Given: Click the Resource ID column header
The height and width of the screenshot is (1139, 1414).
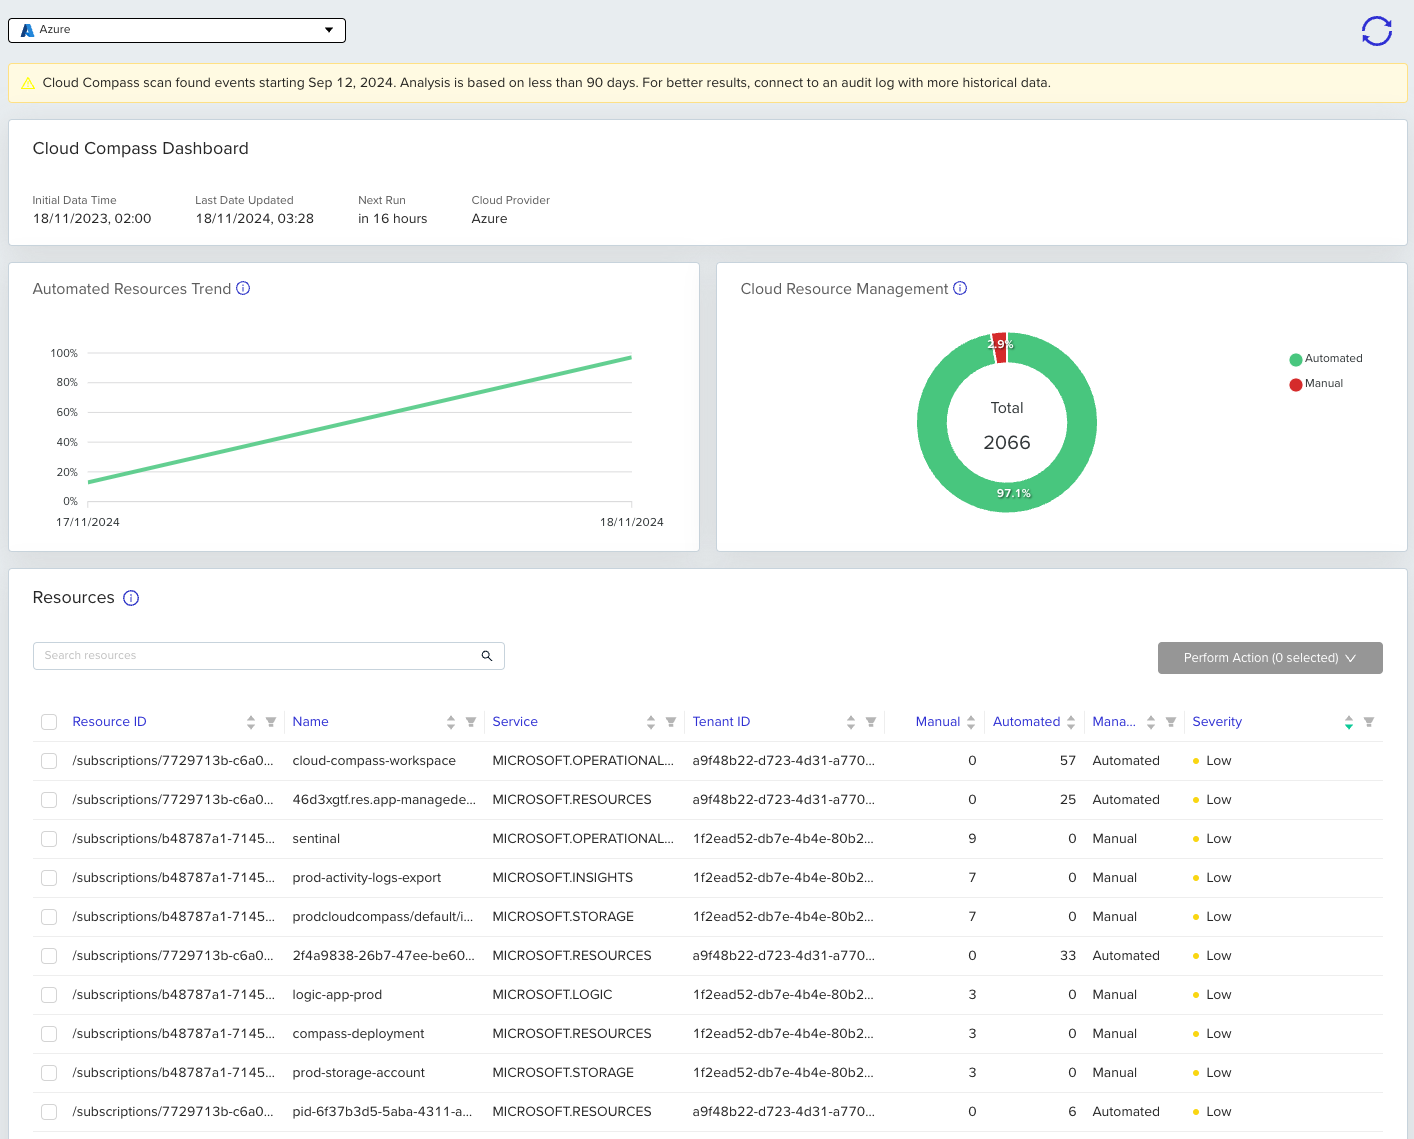Looking at the screenshot, I should 109,722.
